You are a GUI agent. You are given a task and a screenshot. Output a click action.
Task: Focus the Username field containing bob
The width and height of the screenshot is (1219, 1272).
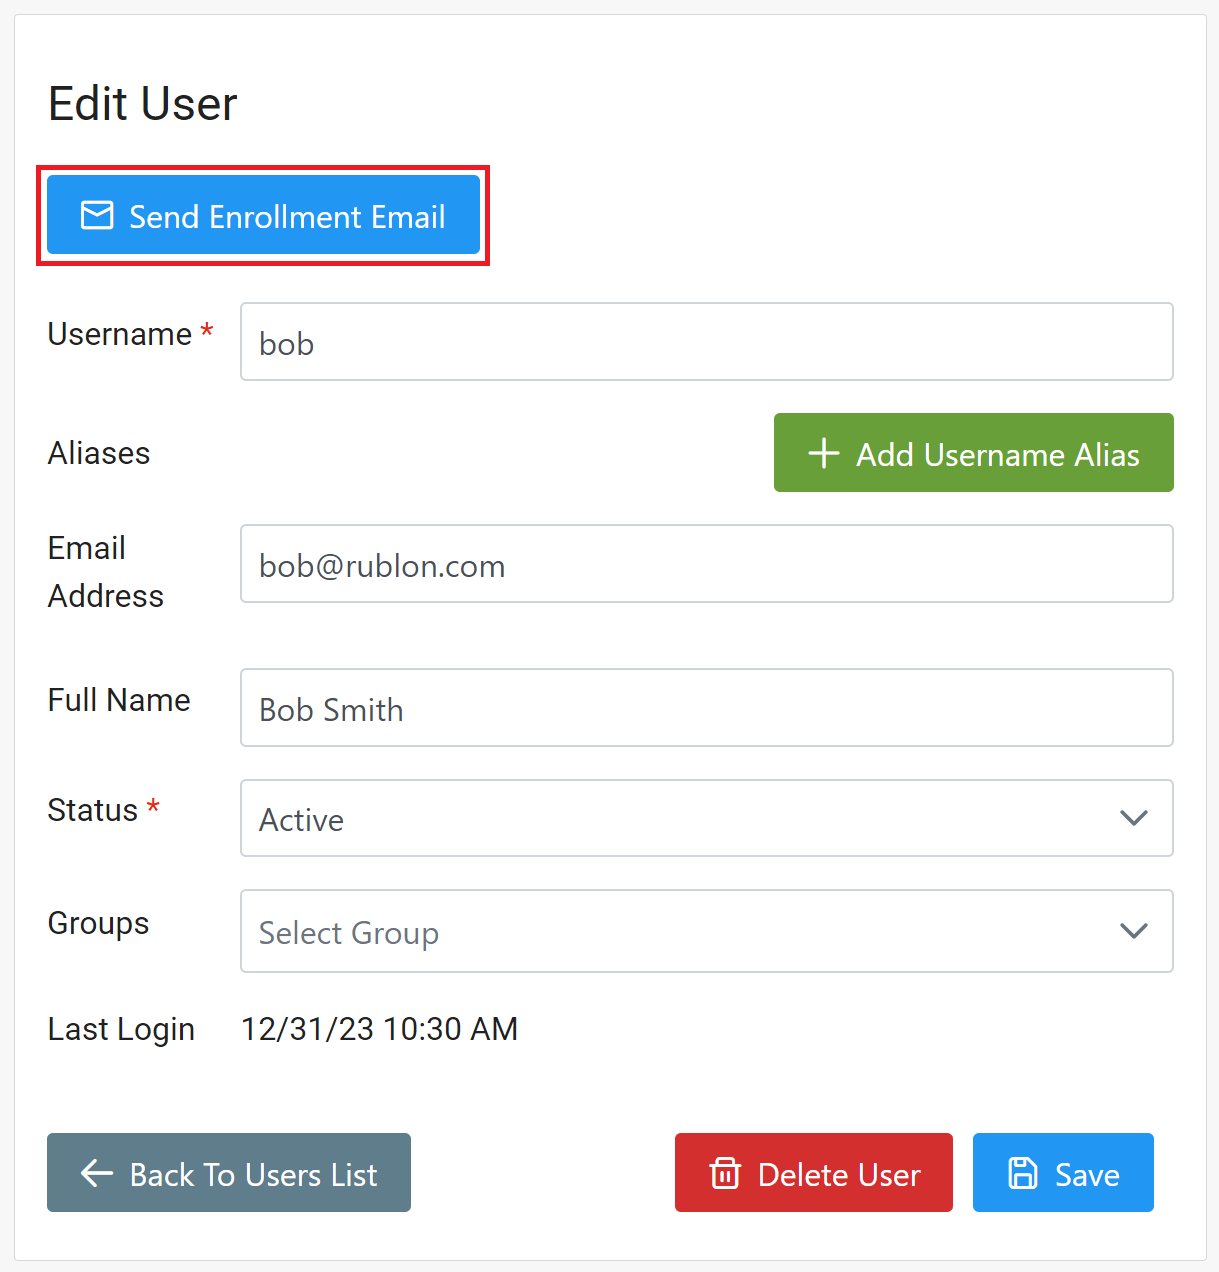pos(706,342)
